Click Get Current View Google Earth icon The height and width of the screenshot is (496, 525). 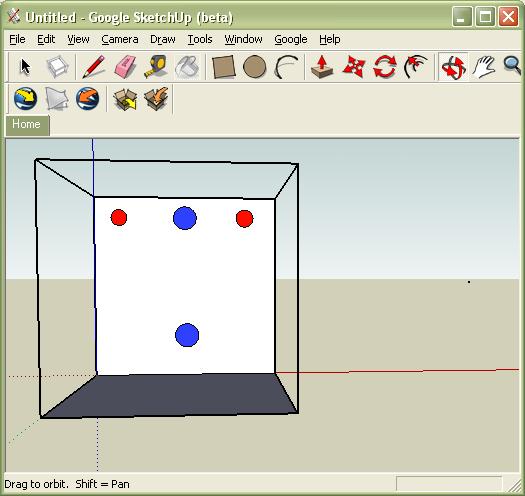coord(25,98)
